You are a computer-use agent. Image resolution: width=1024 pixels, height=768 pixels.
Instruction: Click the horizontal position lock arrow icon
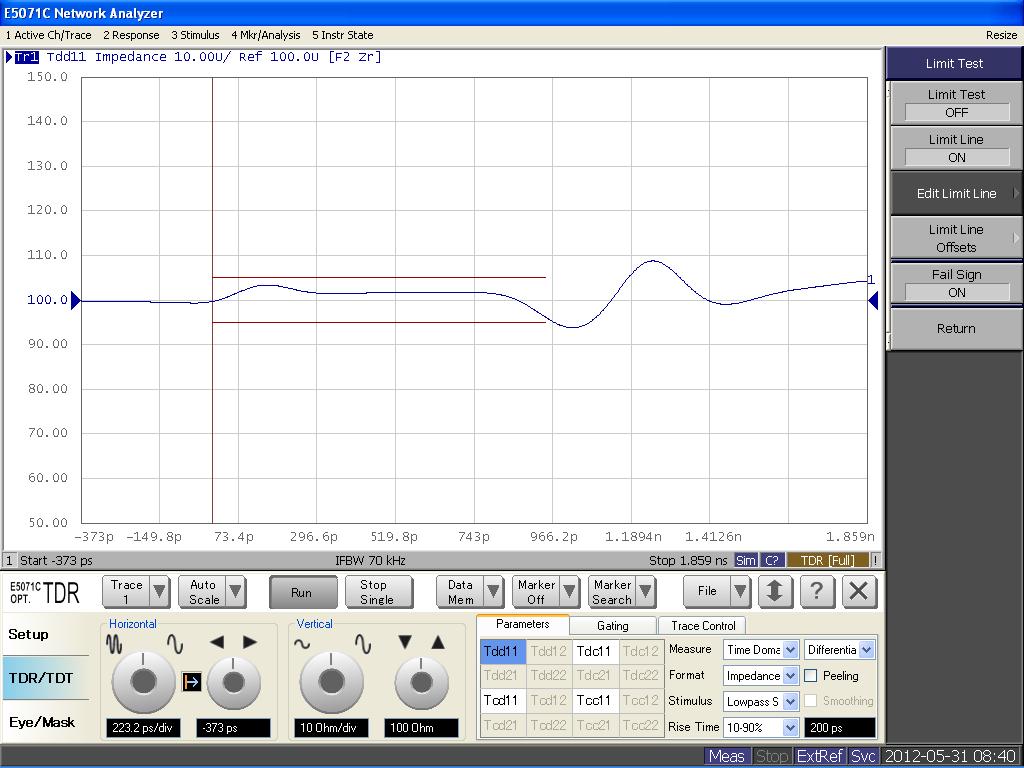pyautogui.click(x=192, y=682)
